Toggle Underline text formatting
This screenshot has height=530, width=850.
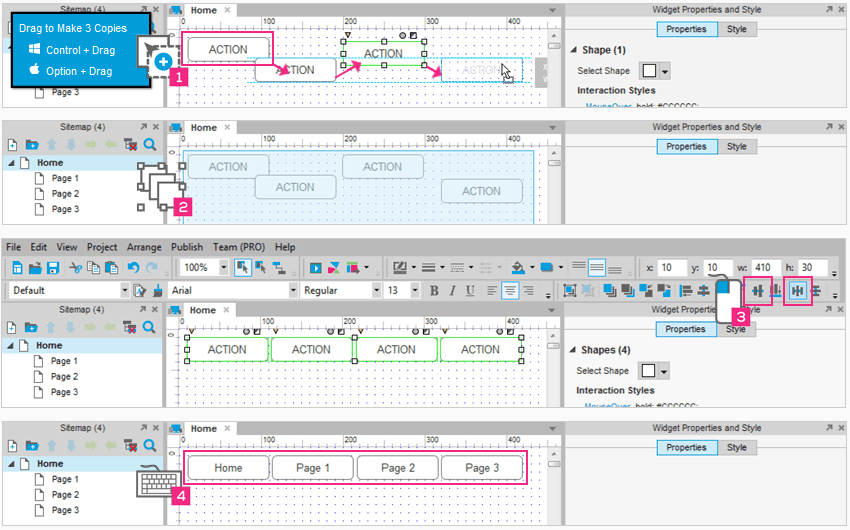click(x=468, y=290)
